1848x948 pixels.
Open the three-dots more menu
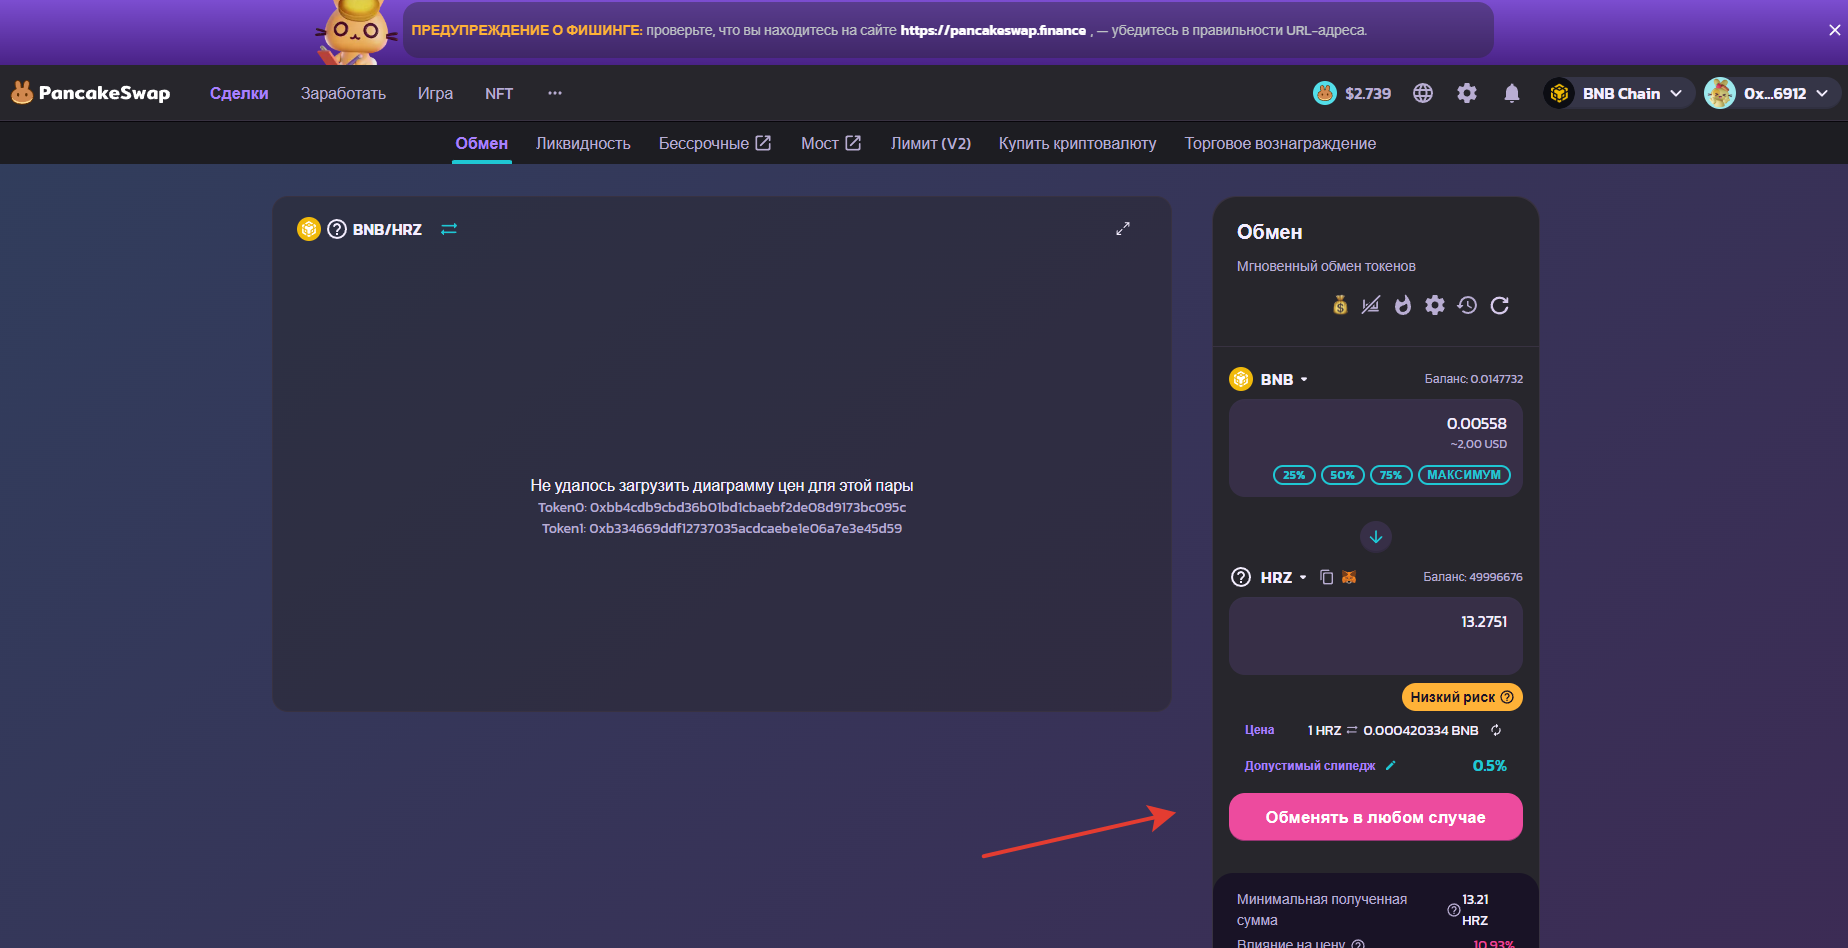coord(555,93)
